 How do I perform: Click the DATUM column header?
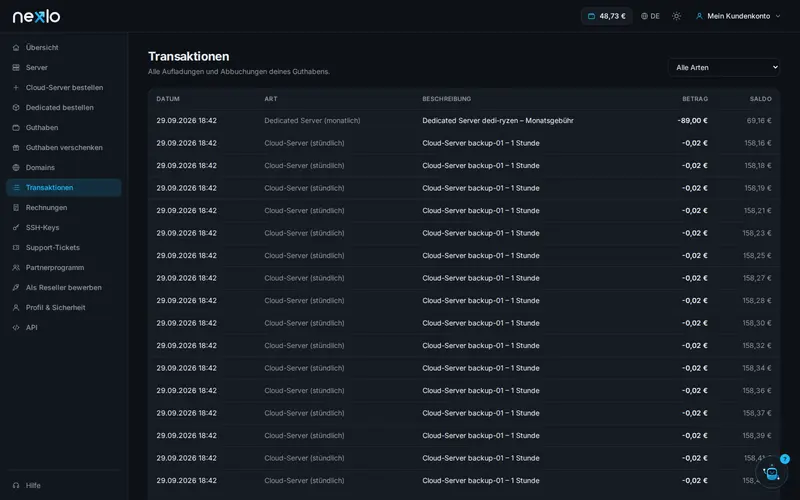[168, 99]
